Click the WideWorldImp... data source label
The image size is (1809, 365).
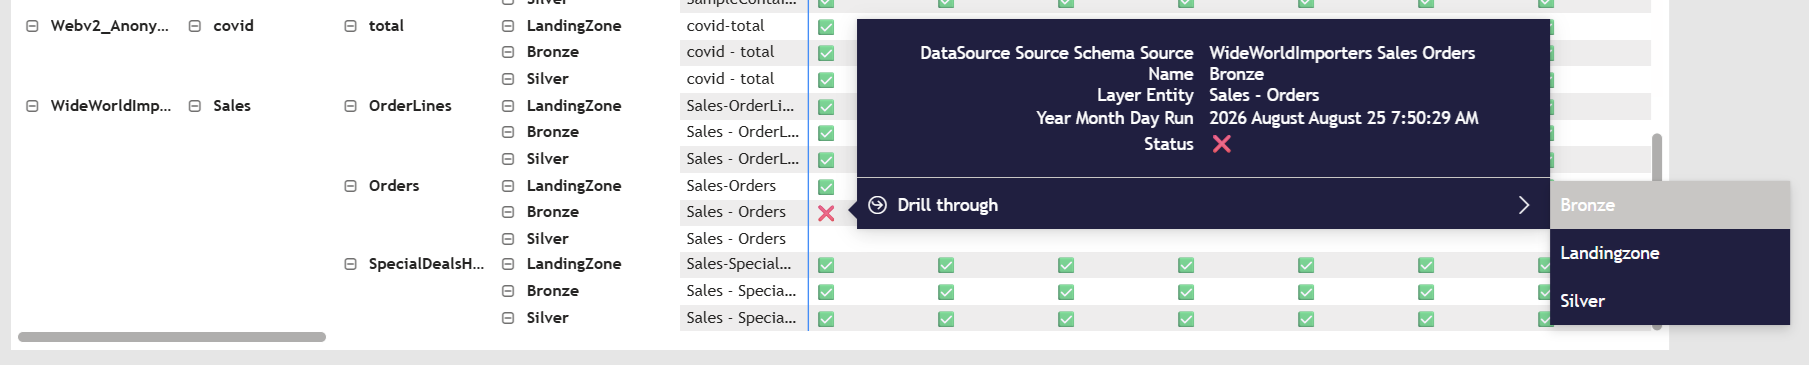(111, 106)
